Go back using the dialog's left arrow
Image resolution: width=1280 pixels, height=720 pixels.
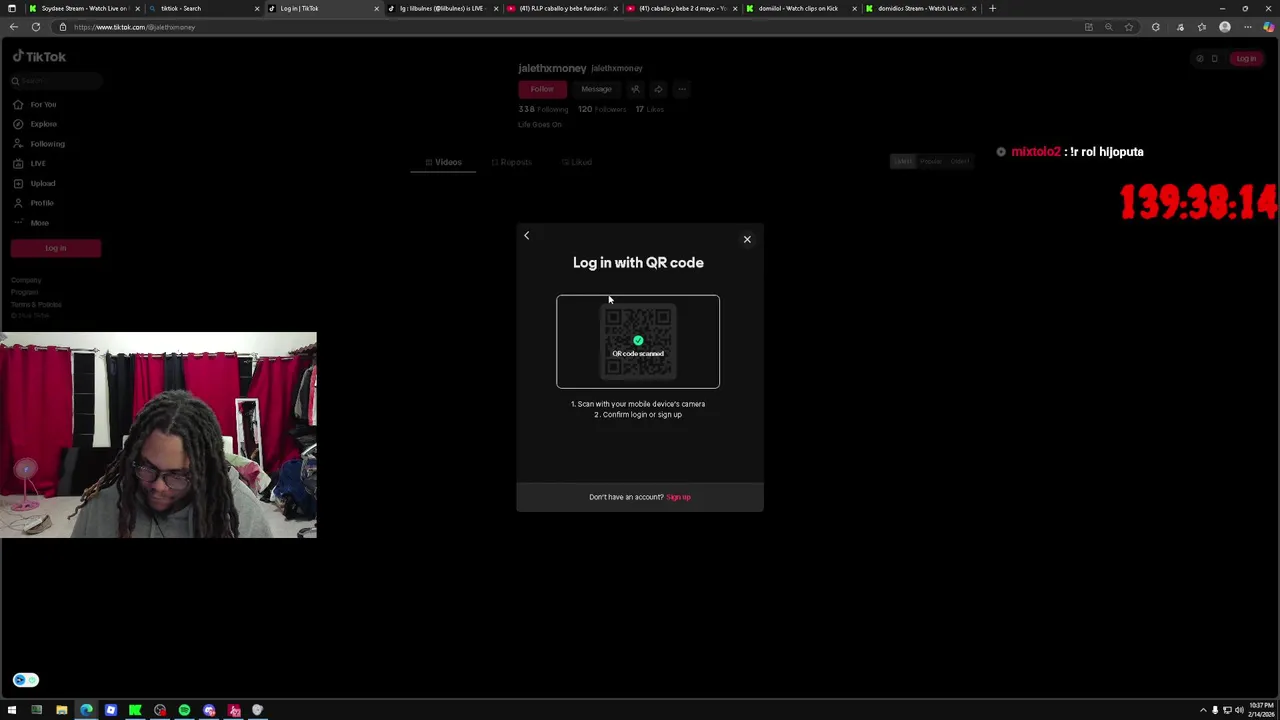tap(527, 235)
